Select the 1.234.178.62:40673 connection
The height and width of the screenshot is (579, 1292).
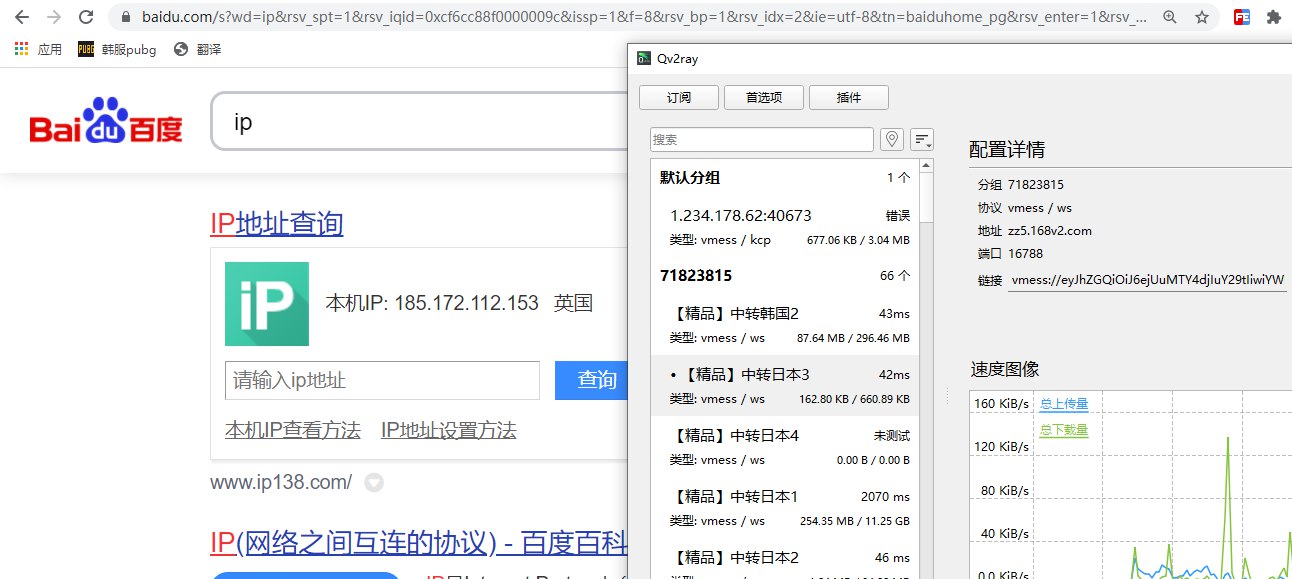pos(785,227)
